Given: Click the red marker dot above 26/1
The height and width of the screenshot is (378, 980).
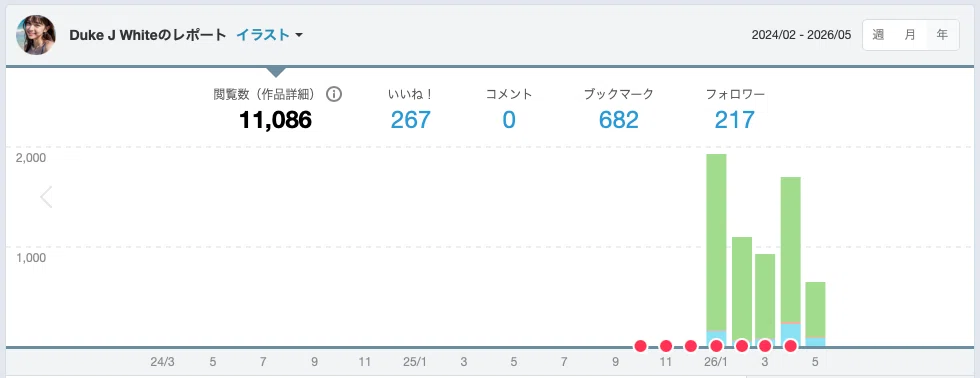Looking at the screenshot, I should point(716,346).
